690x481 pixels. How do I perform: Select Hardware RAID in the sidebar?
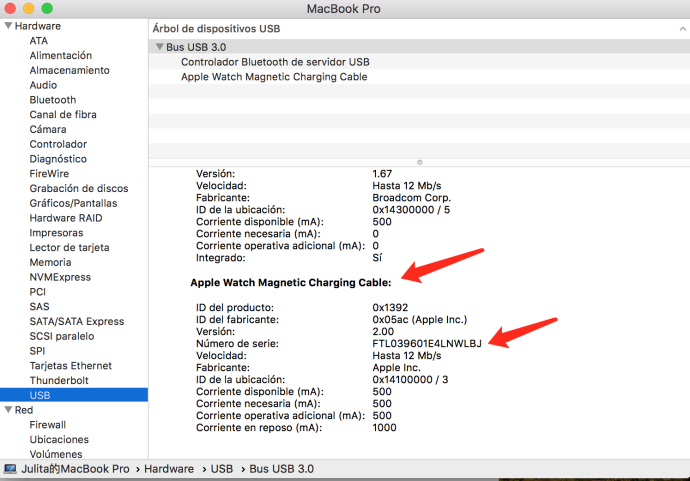click(66, 218)
